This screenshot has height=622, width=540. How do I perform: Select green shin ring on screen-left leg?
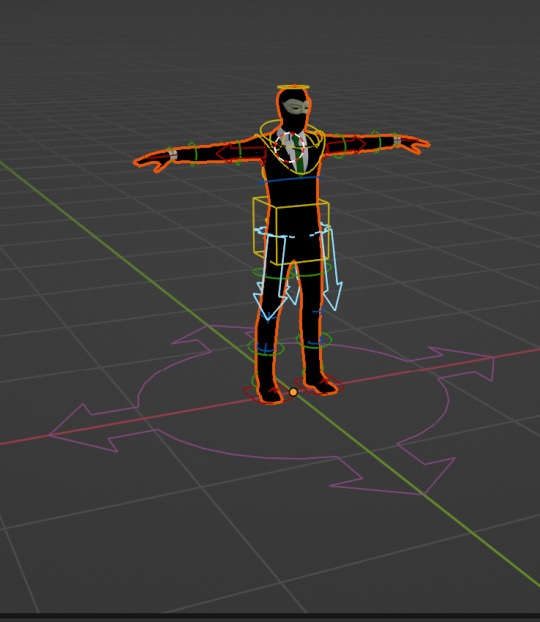click(266, 347)
